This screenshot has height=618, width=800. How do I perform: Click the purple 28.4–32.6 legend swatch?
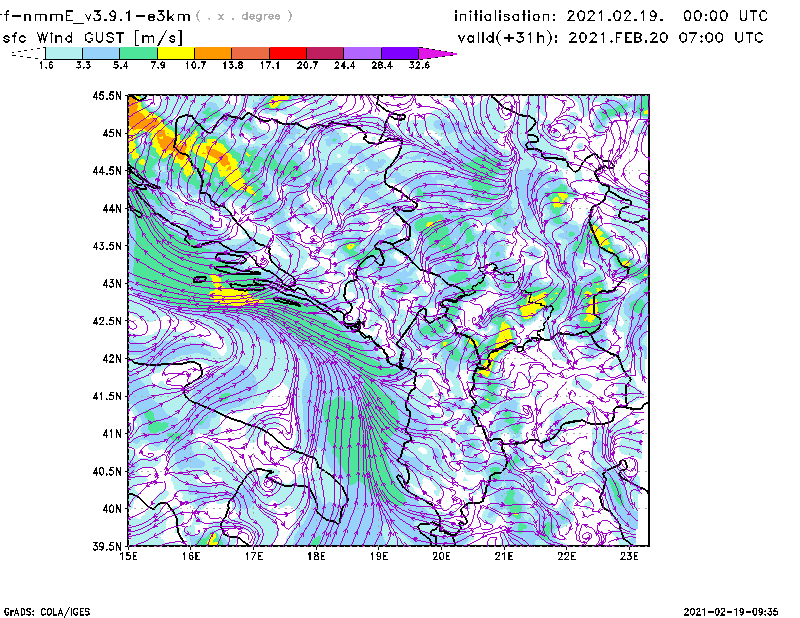click(x=400, y=53)
